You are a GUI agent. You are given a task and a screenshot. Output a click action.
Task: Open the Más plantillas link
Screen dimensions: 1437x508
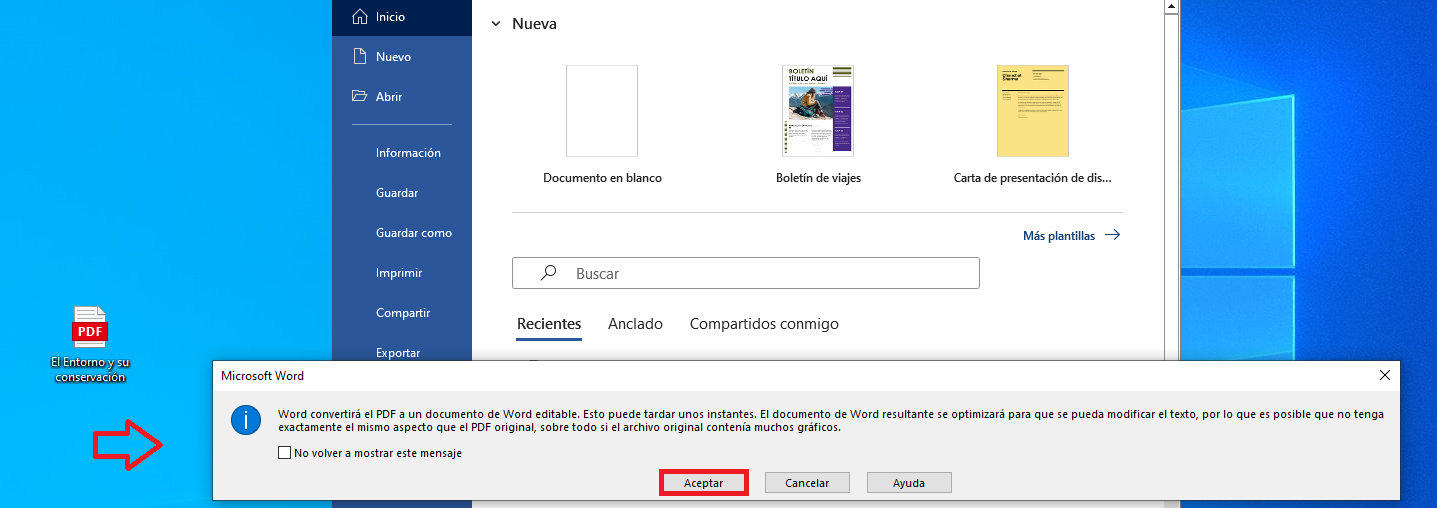coord(1059,236)
